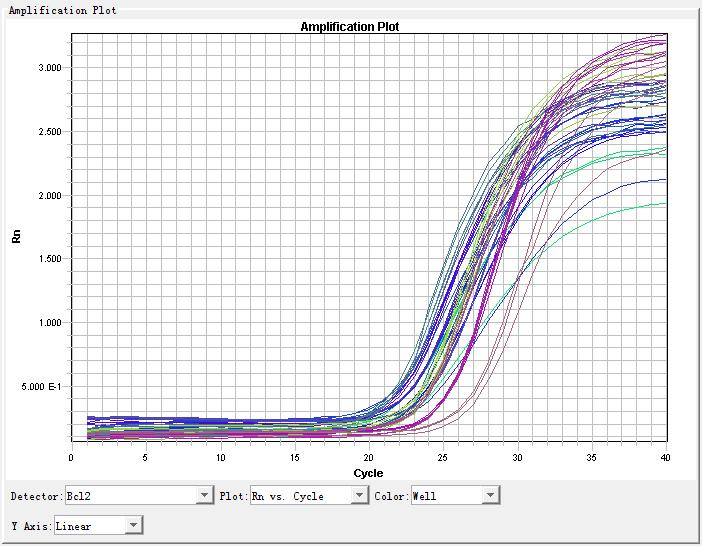Screen dimensions: 702x546
Task: Click the 'Y Axis:' label text
Action: [x=30, y=525]
